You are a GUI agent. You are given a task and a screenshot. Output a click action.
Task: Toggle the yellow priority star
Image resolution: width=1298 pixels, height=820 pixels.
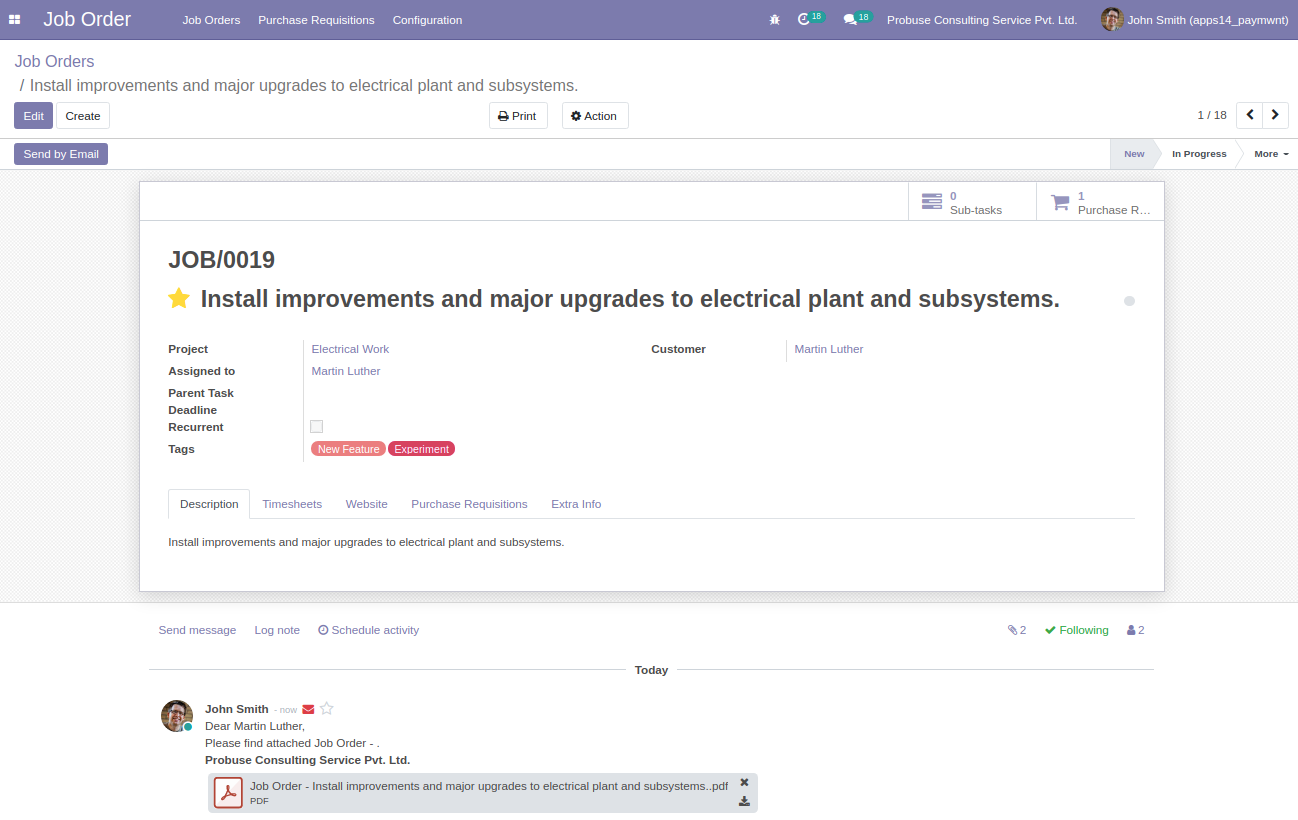coord(179,298)
